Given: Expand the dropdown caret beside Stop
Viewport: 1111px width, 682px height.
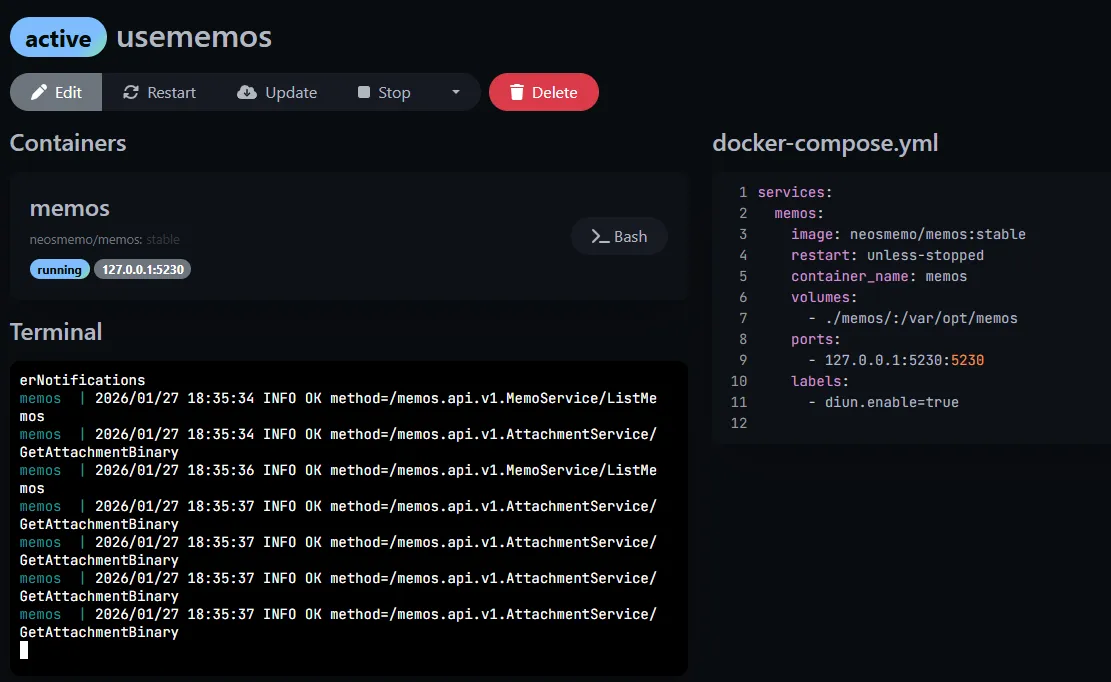Looking at the screenshot, I should point(456,92).
